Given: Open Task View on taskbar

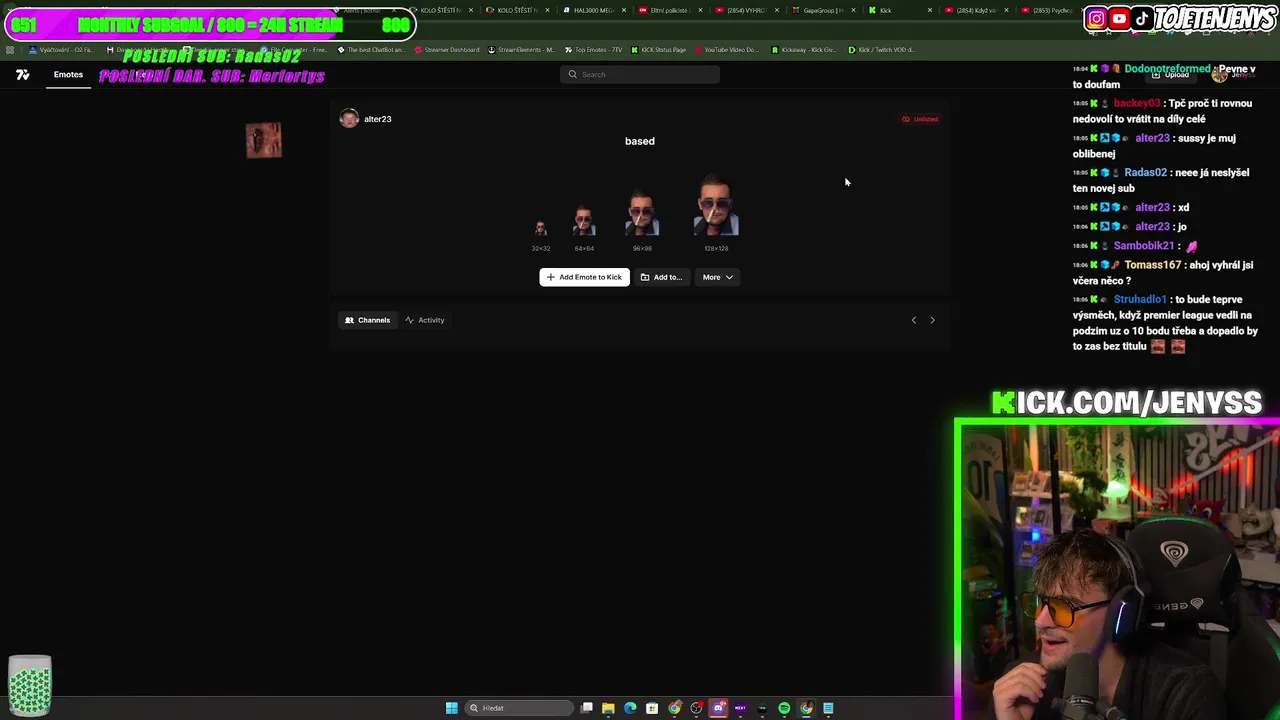Looking at the screenshot, I should (587, 708).
